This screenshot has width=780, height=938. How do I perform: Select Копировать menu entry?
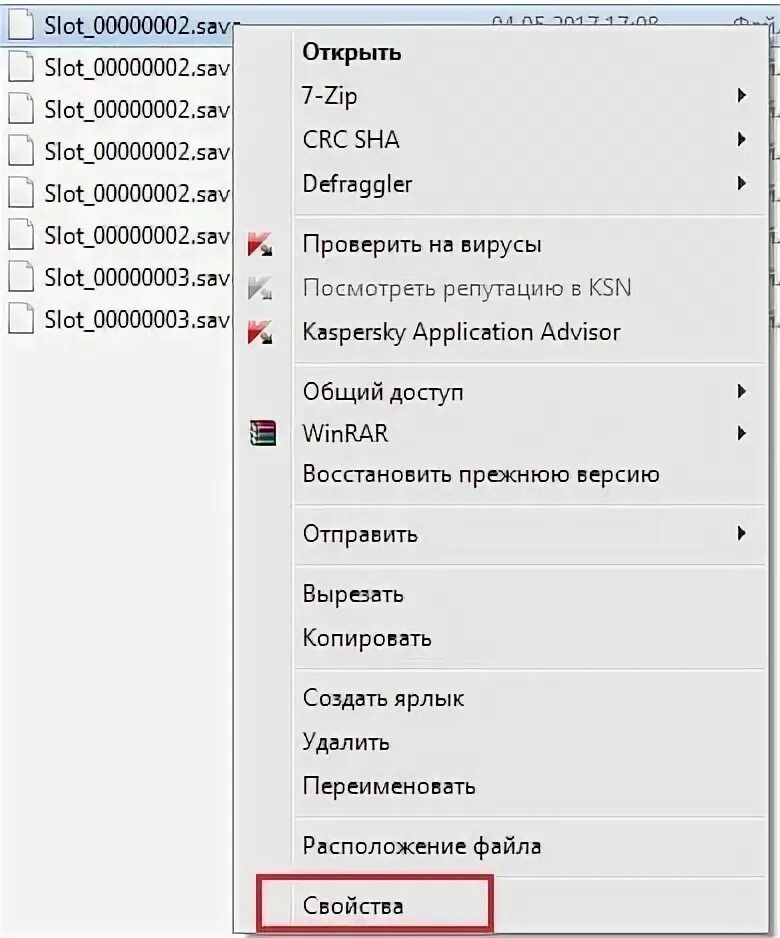coord(367,638)
